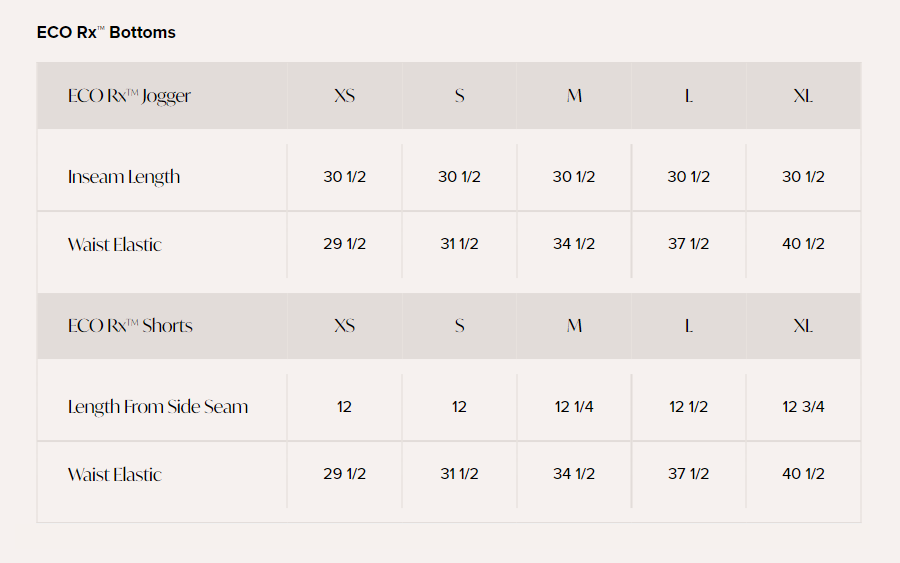
Task: Click Jogger waist elastic value 40 1/2
Action: coord(803,244)
